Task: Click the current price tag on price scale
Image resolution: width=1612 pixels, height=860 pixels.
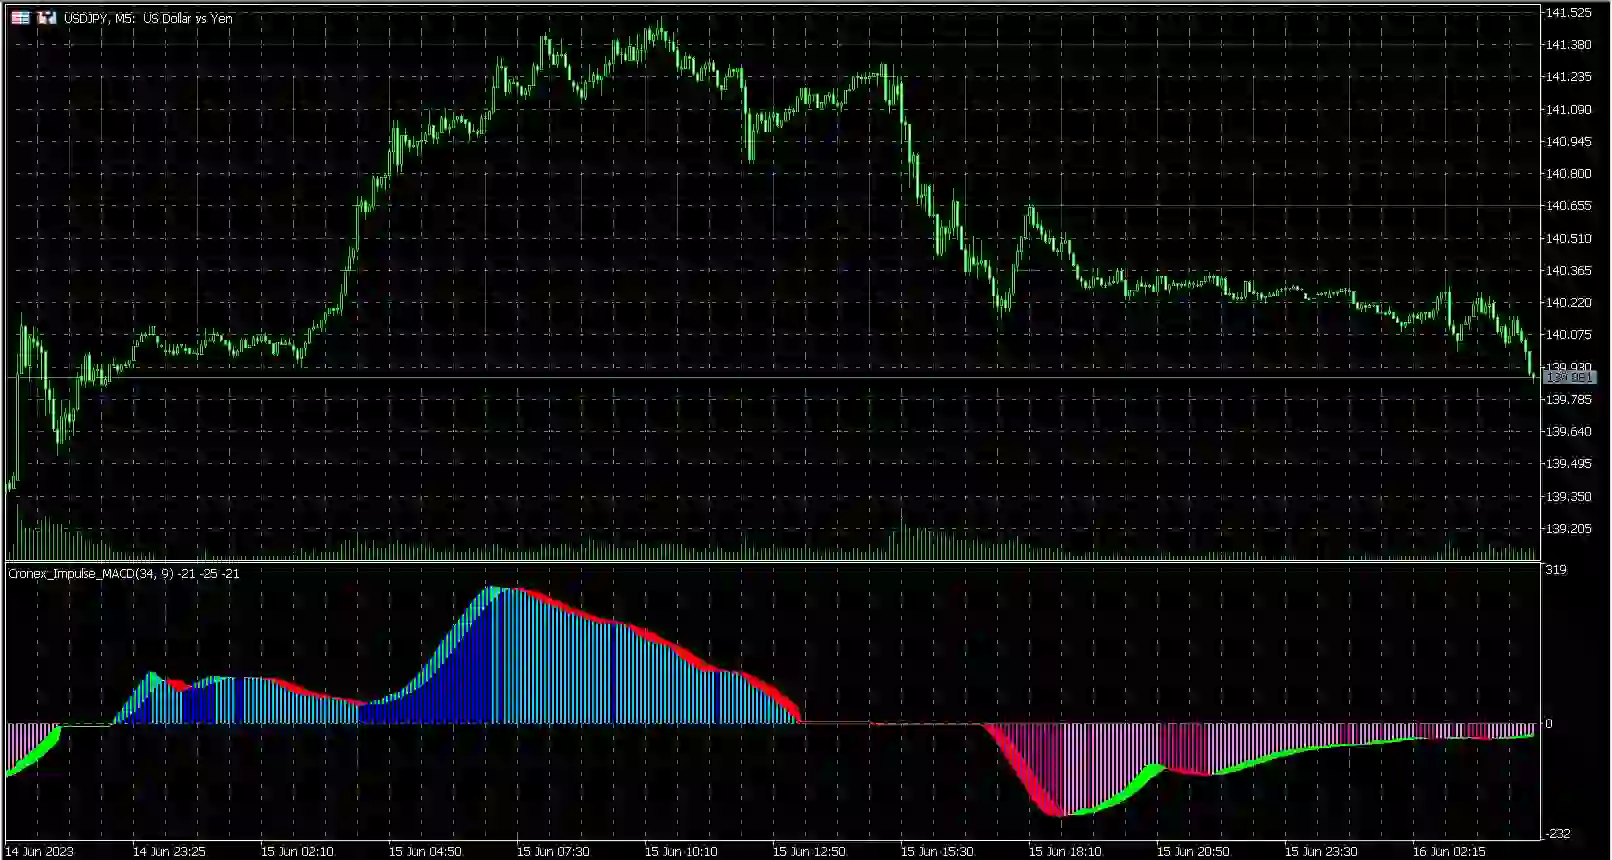Action: click(1569, 377)
